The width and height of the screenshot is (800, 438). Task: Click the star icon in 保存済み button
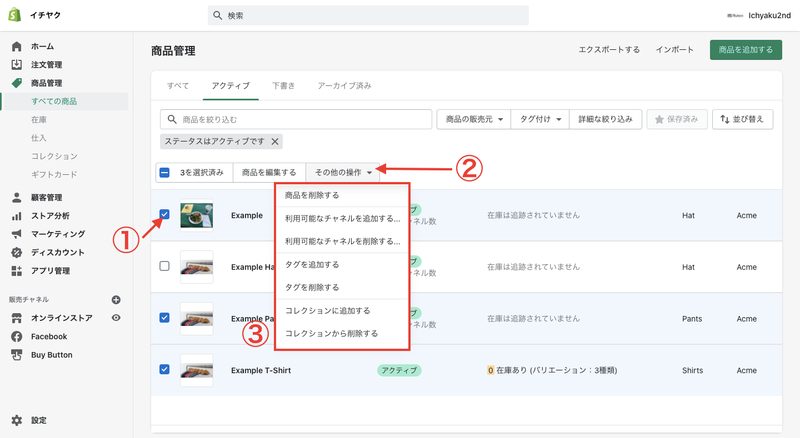[x=659, y=119]
